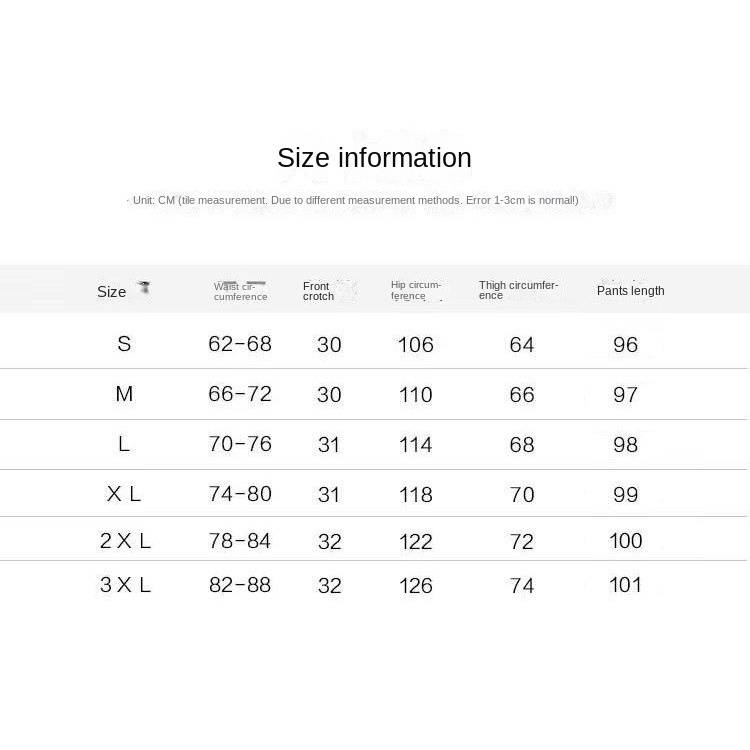Click the Thigh circumference header

click(x=518, y=290)
